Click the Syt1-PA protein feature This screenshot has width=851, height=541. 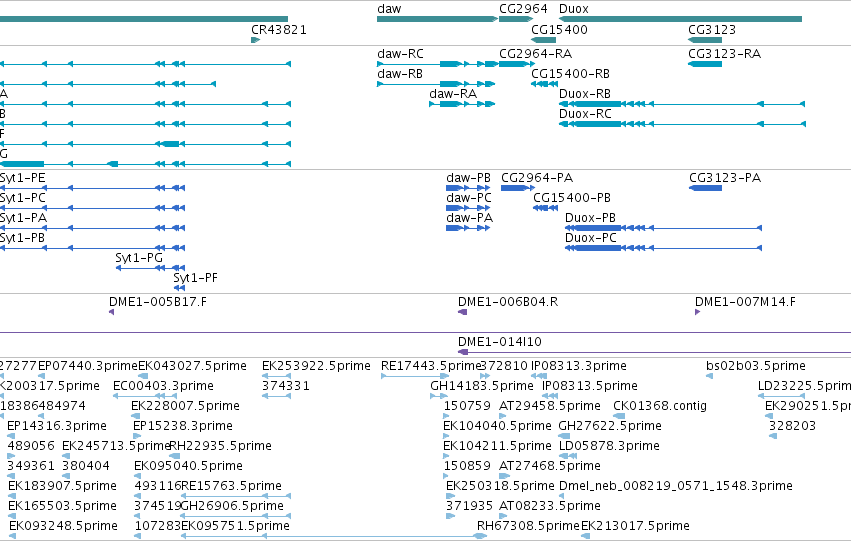tap(92, 228)
